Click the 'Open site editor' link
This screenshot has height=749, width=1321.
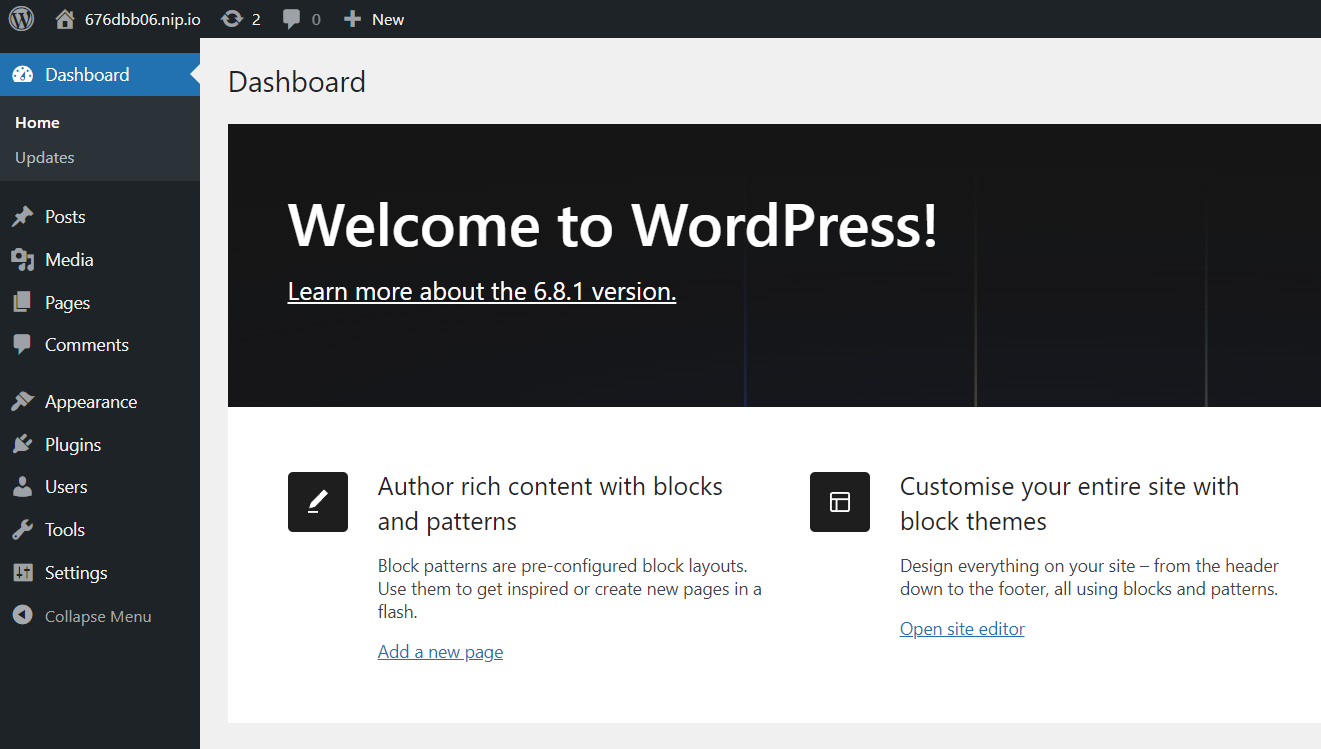click(x=962, y=629)
